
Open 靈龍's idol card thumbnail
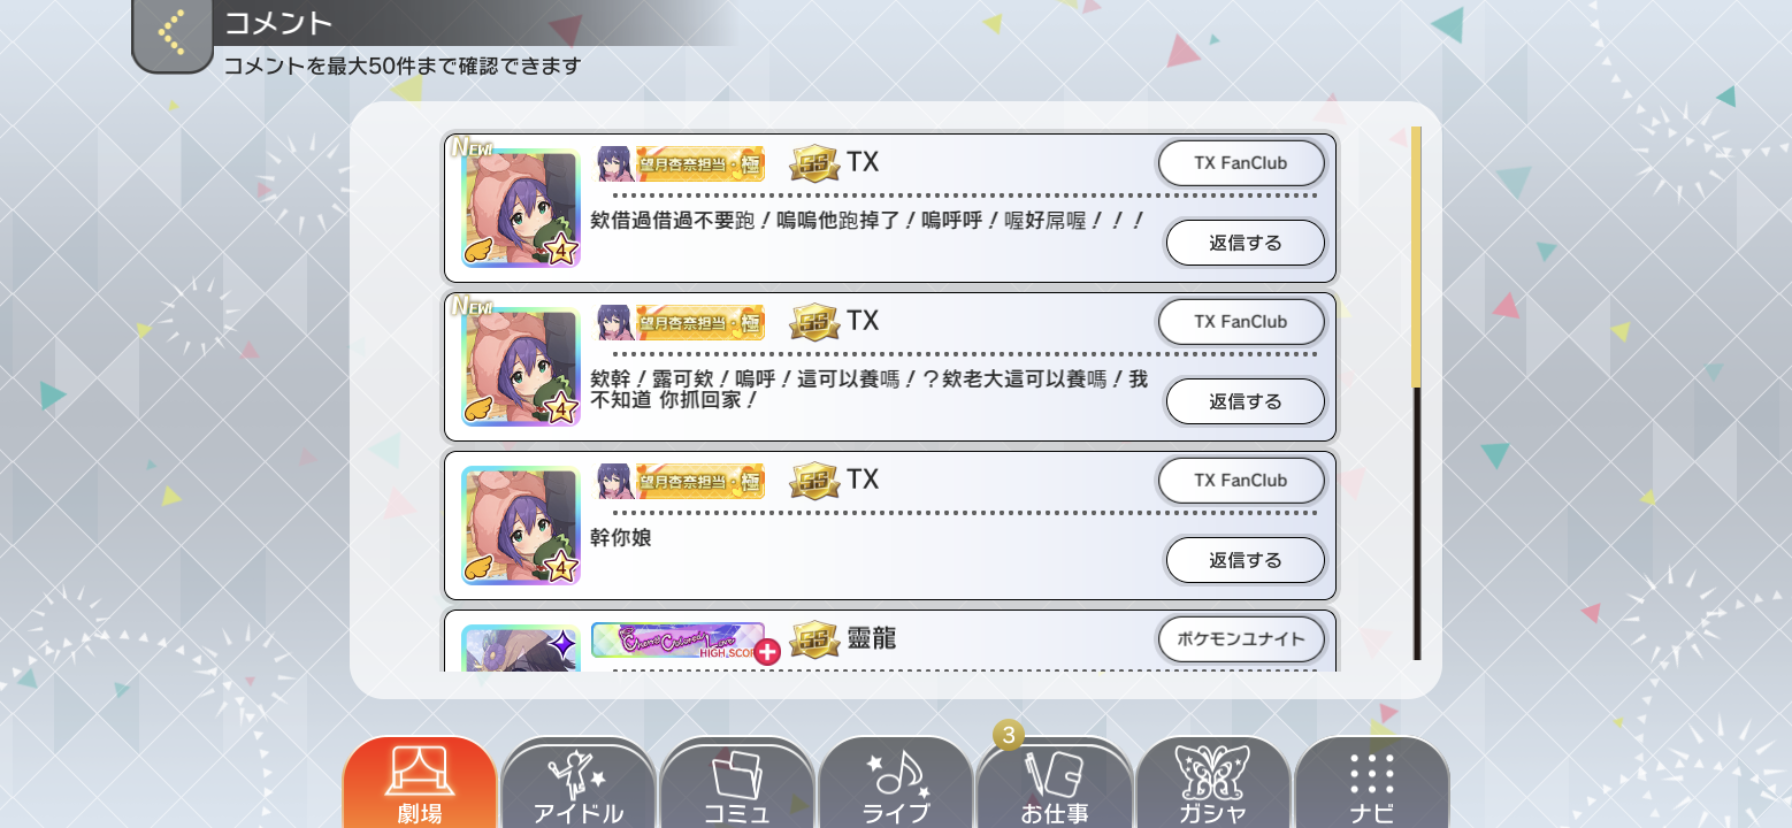coord(521,648)
